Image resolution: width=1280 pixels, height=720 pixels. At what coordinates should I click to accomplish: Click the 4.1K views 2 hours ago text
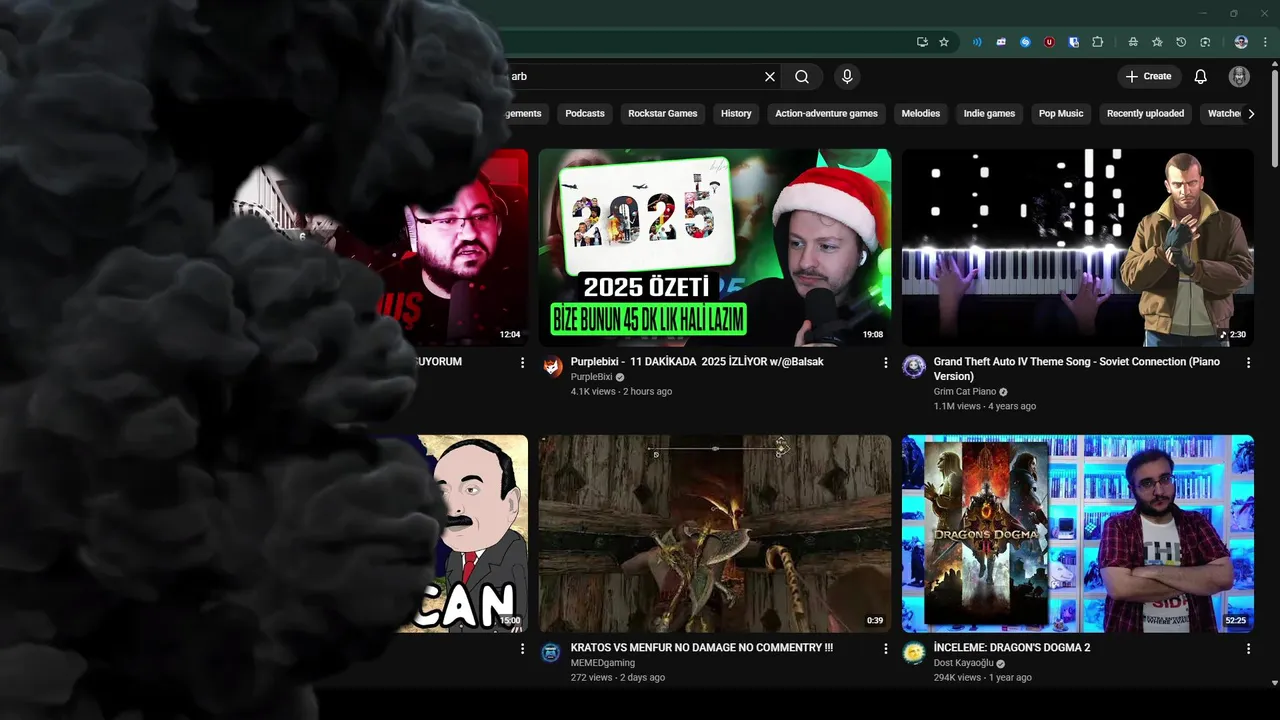point(621,392)
